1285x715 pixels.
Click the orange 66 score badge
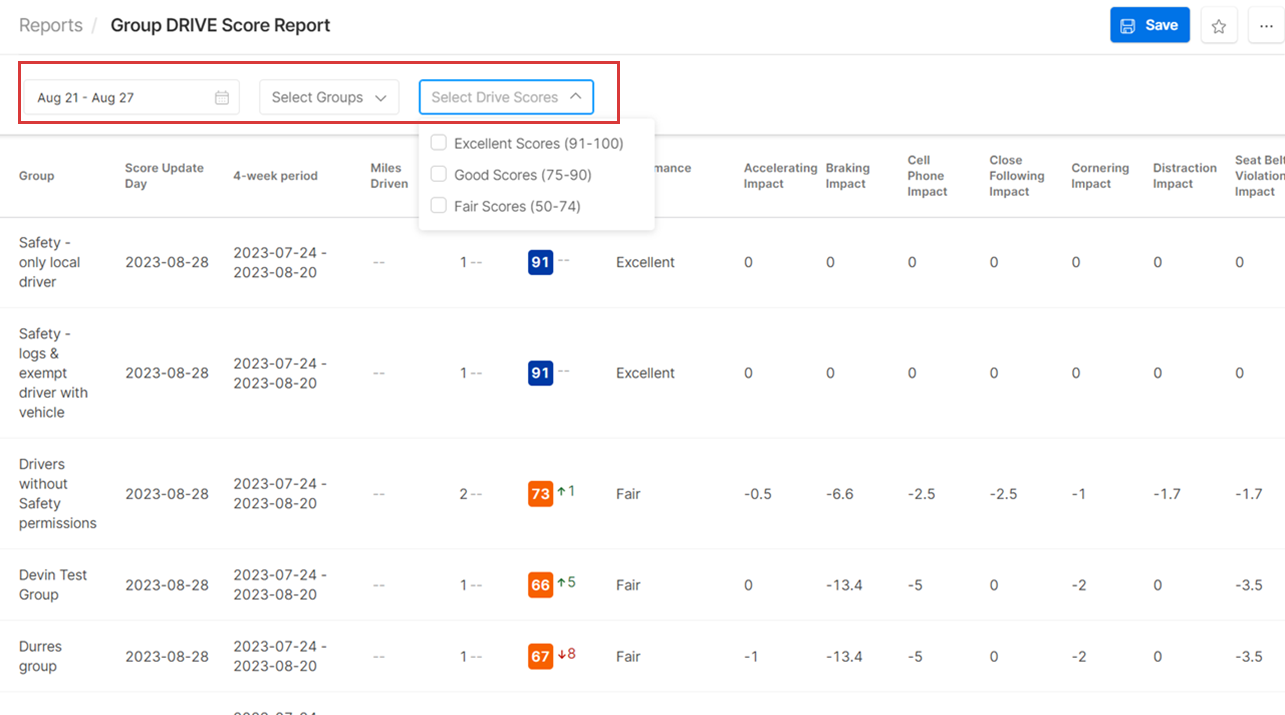(540, 585)
